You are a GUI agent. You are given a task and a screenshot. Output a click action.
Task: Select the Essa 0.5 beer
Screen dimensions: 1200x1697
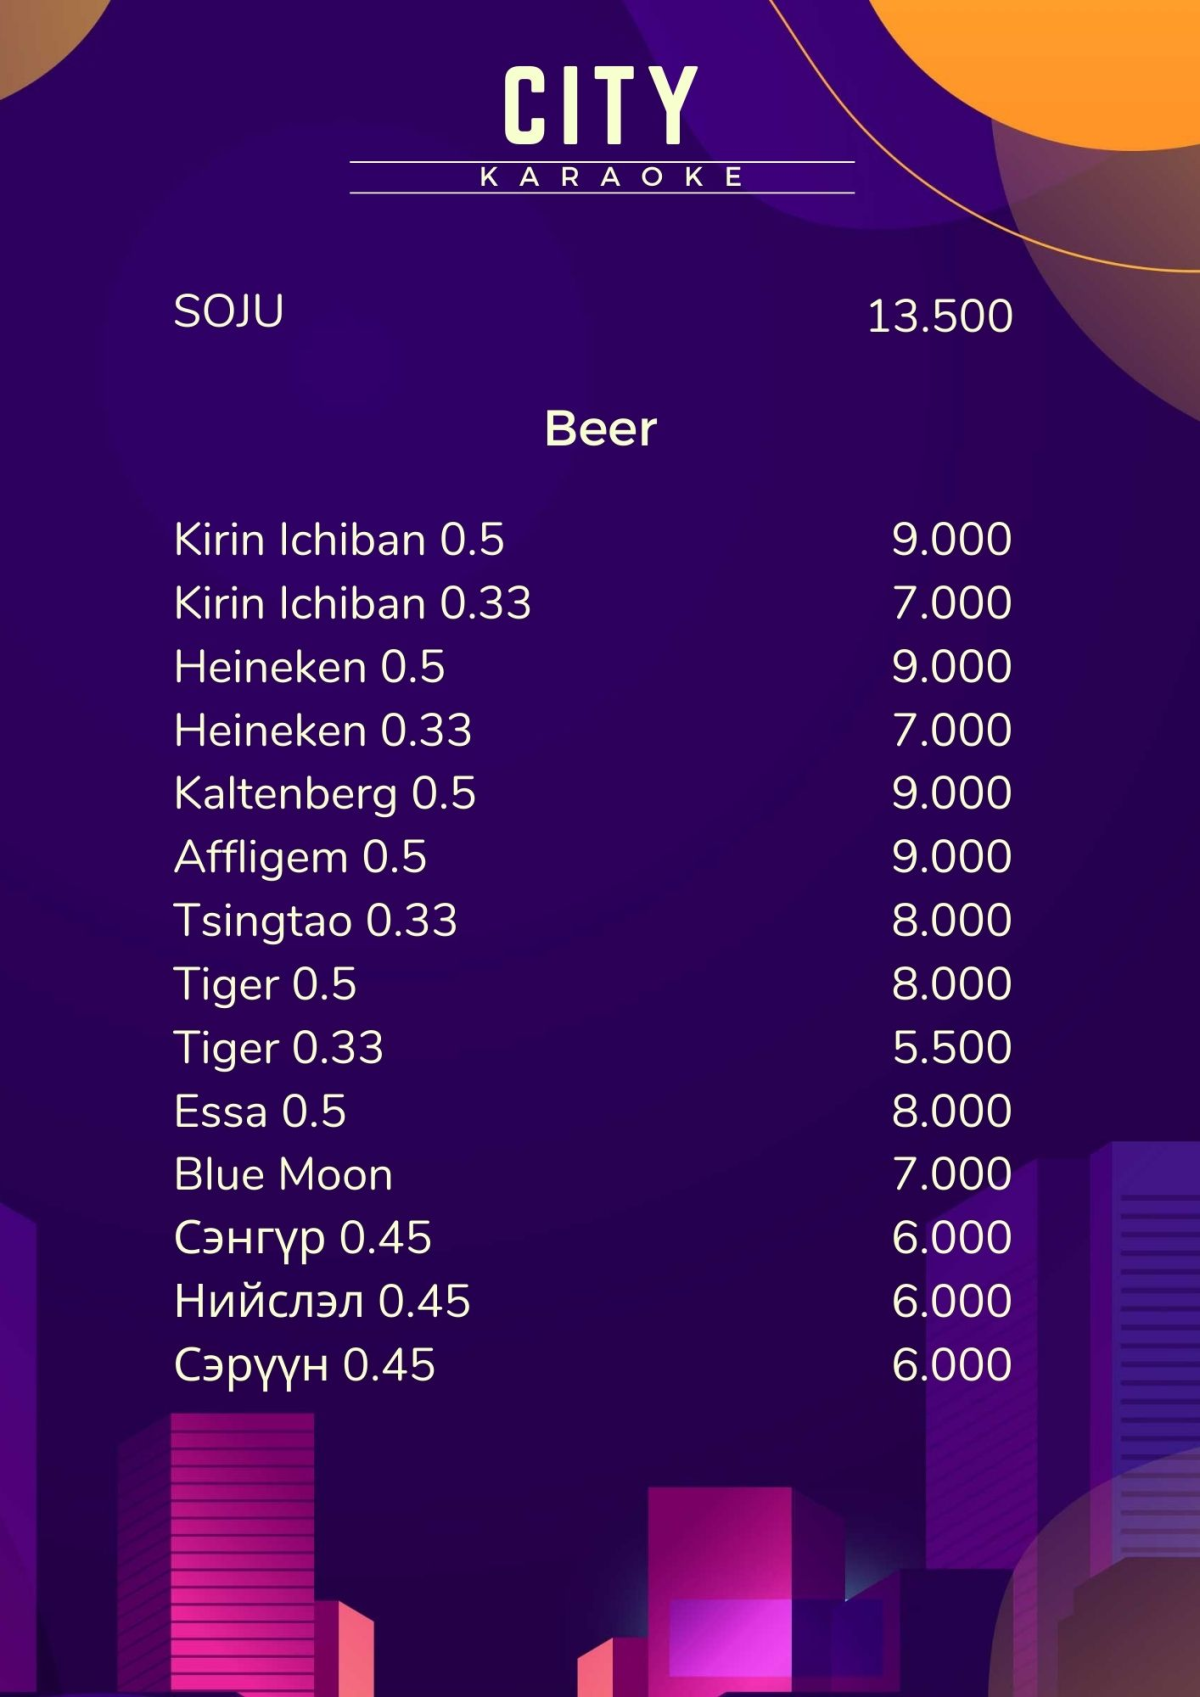tap(260, 1112)
